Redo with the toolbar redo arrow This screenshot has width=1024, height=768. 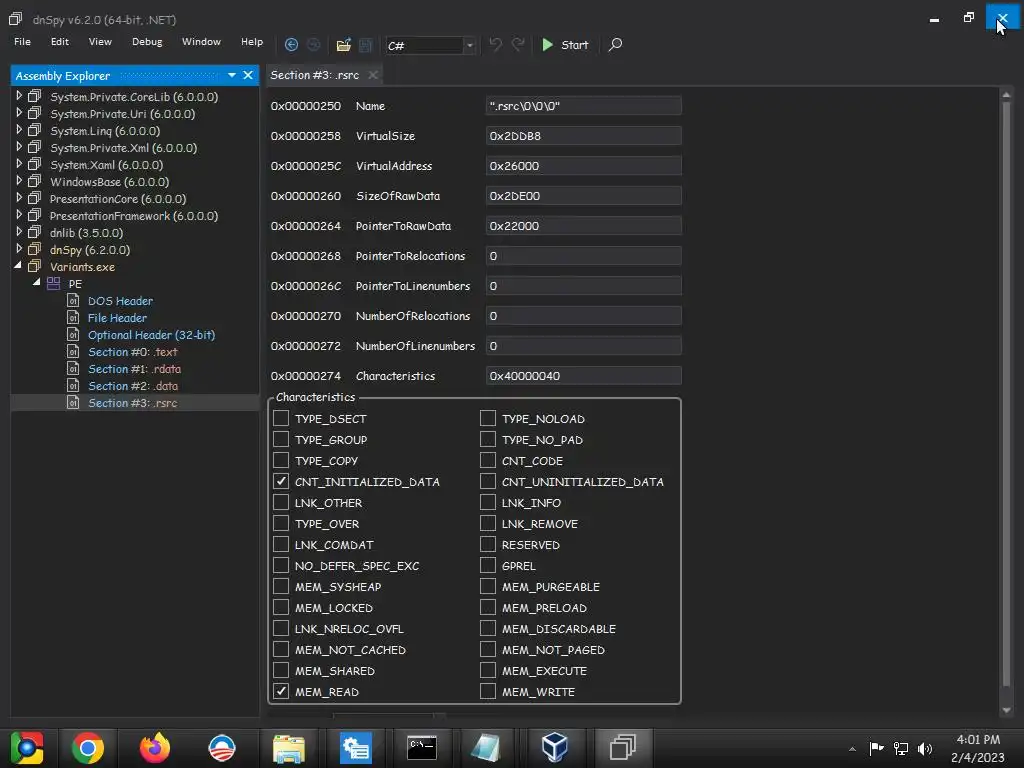(x=518, y=44)
